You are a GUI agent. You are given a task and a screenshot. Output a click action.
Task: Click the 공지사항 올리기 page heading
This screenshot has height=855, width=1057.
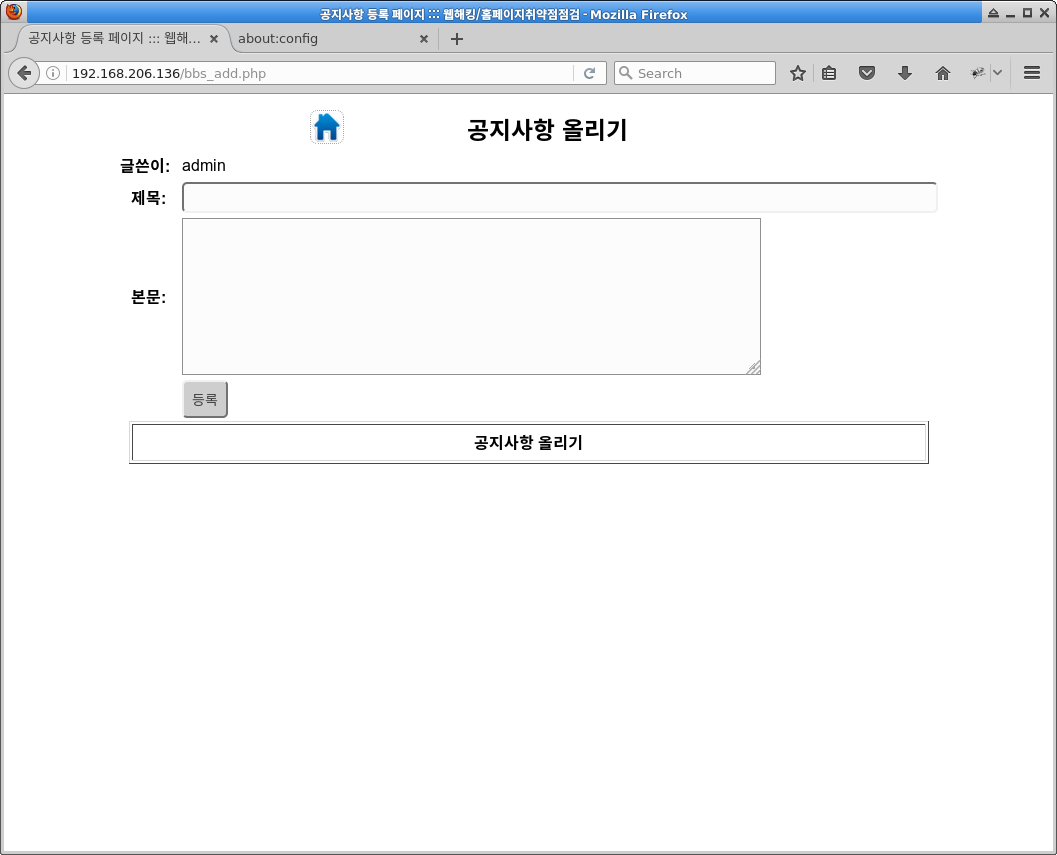(x=547, y=129)
